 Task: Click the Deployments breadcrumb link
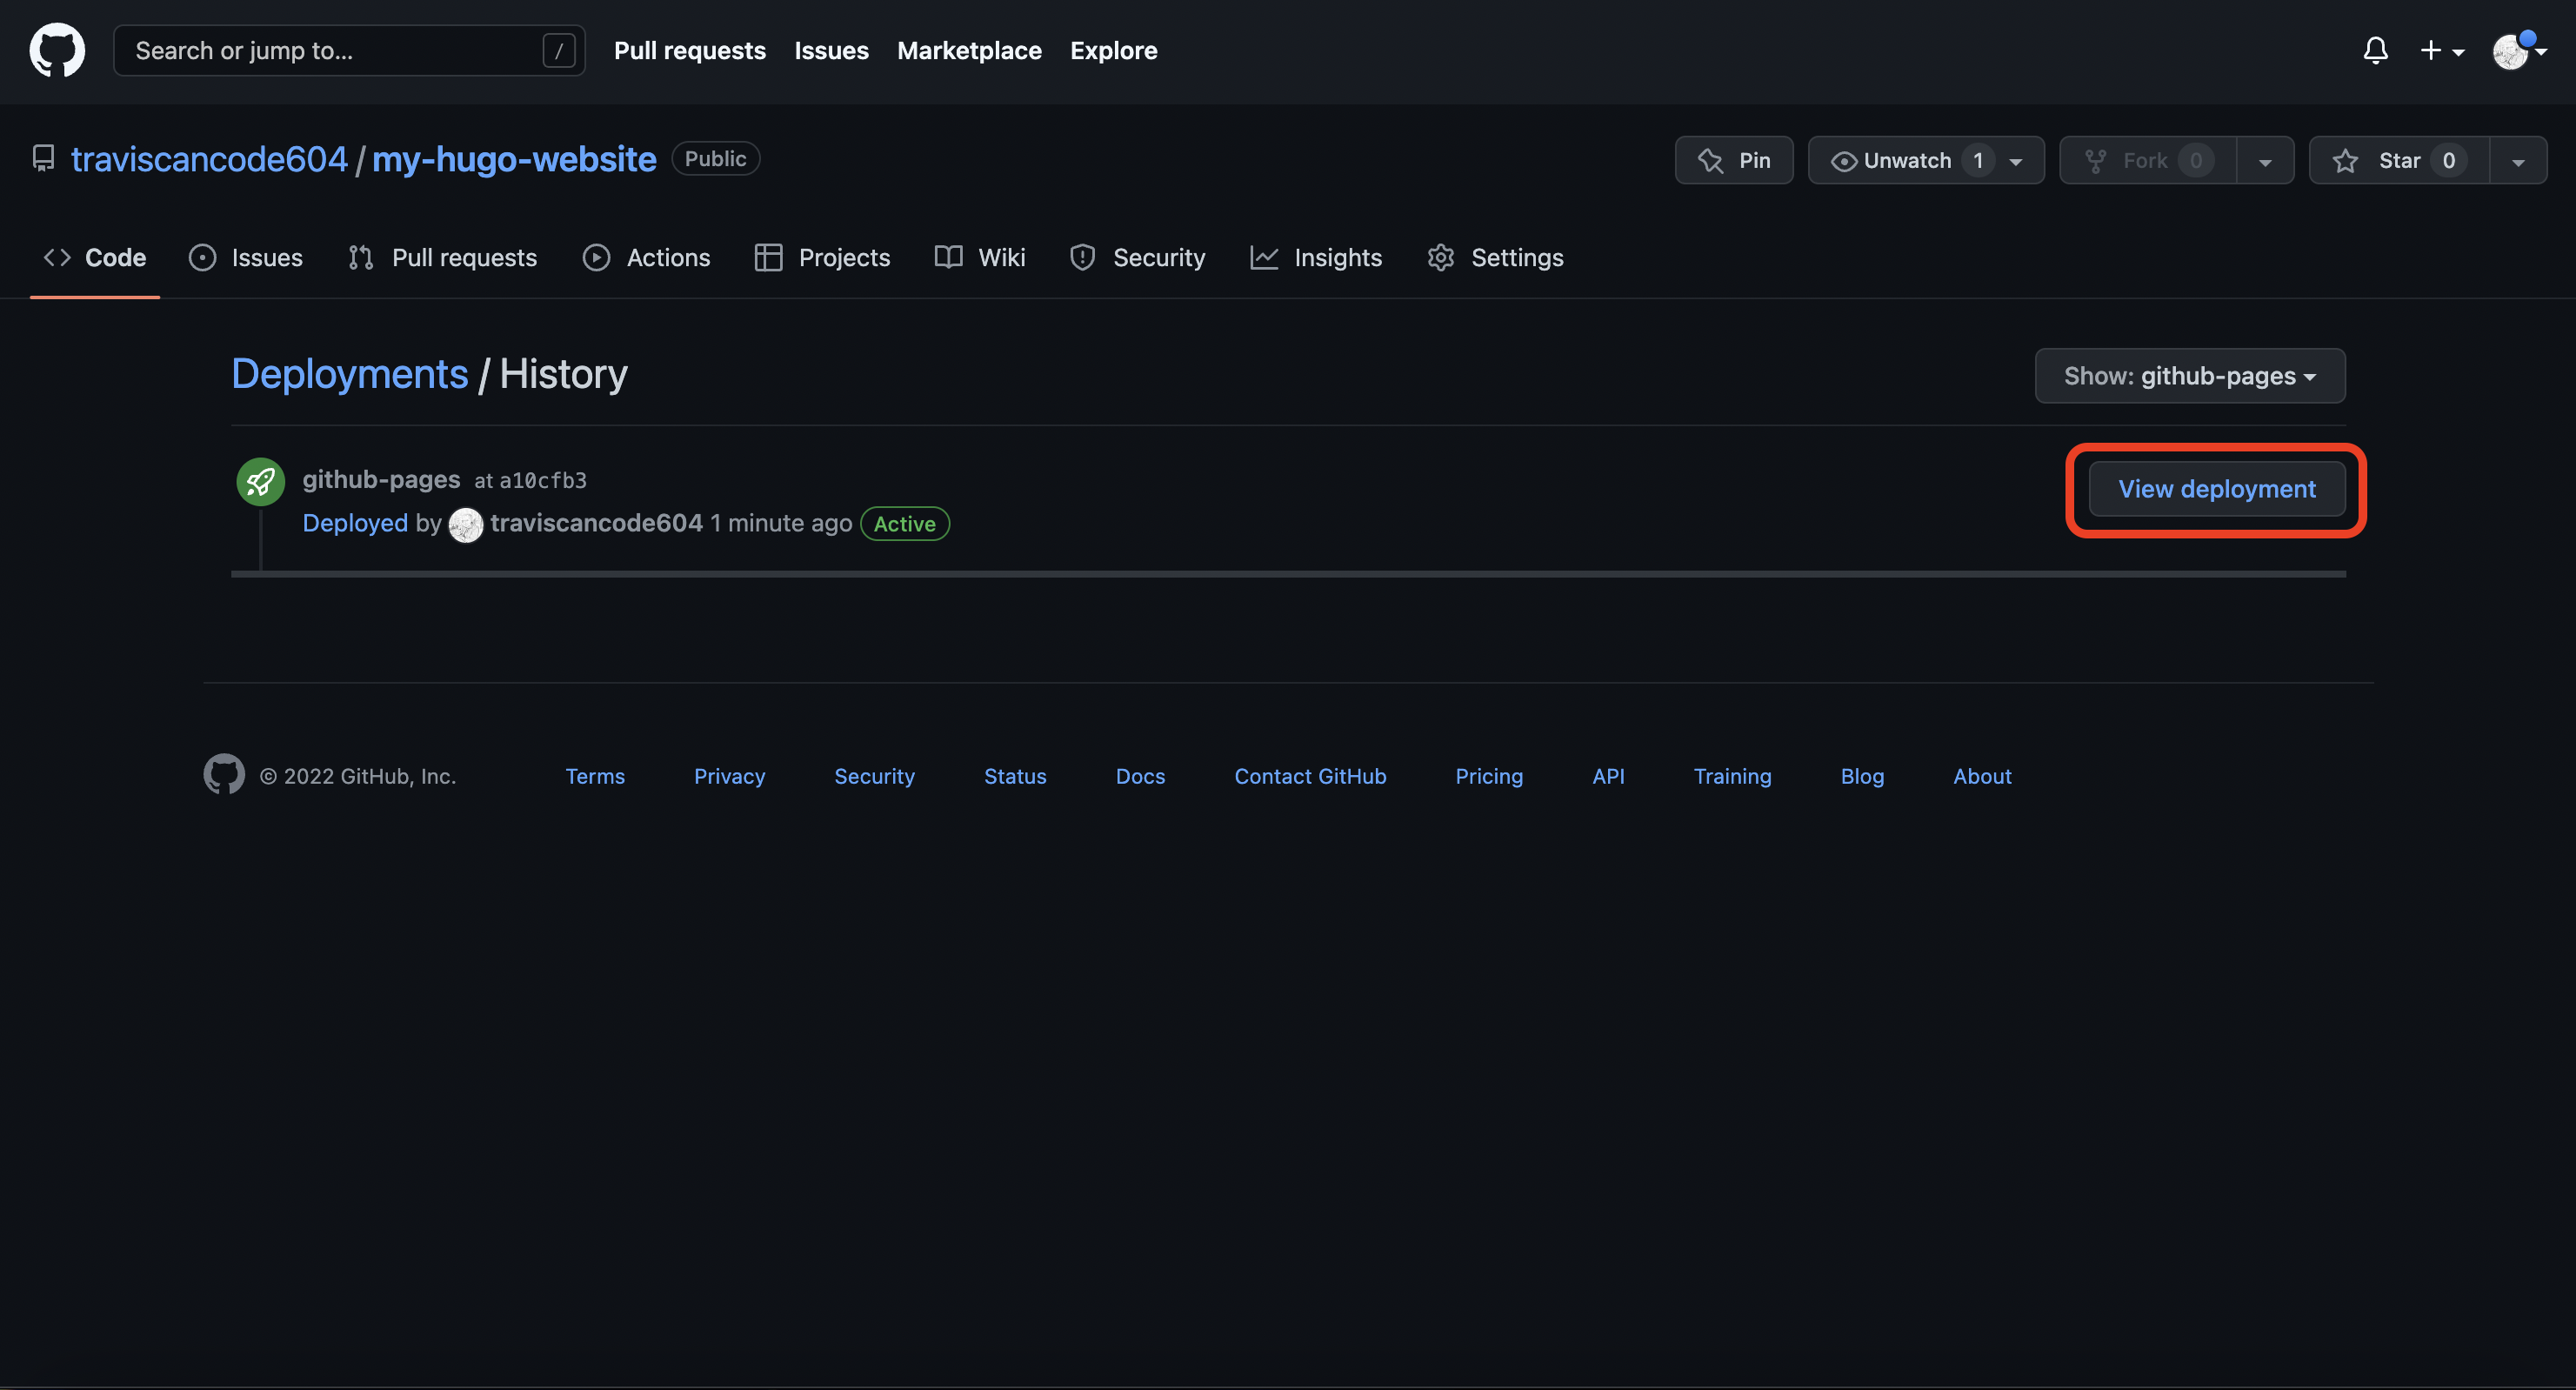[349, 374]
